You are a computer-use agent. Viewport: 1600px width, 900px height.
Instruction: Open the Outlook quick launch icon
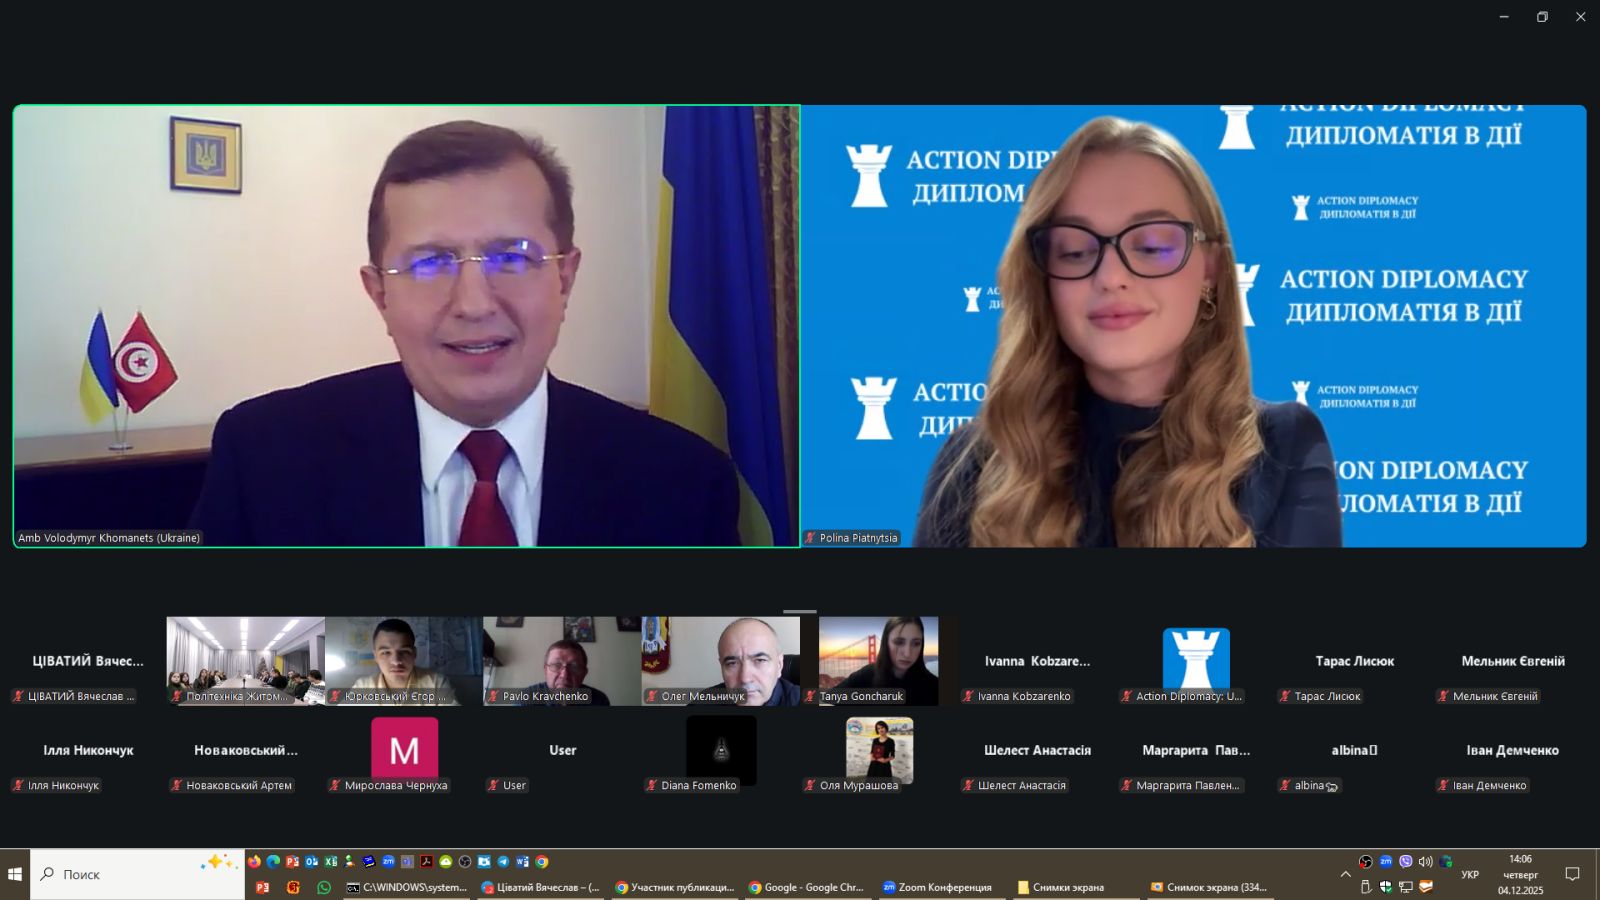click(x=312, y=861)
